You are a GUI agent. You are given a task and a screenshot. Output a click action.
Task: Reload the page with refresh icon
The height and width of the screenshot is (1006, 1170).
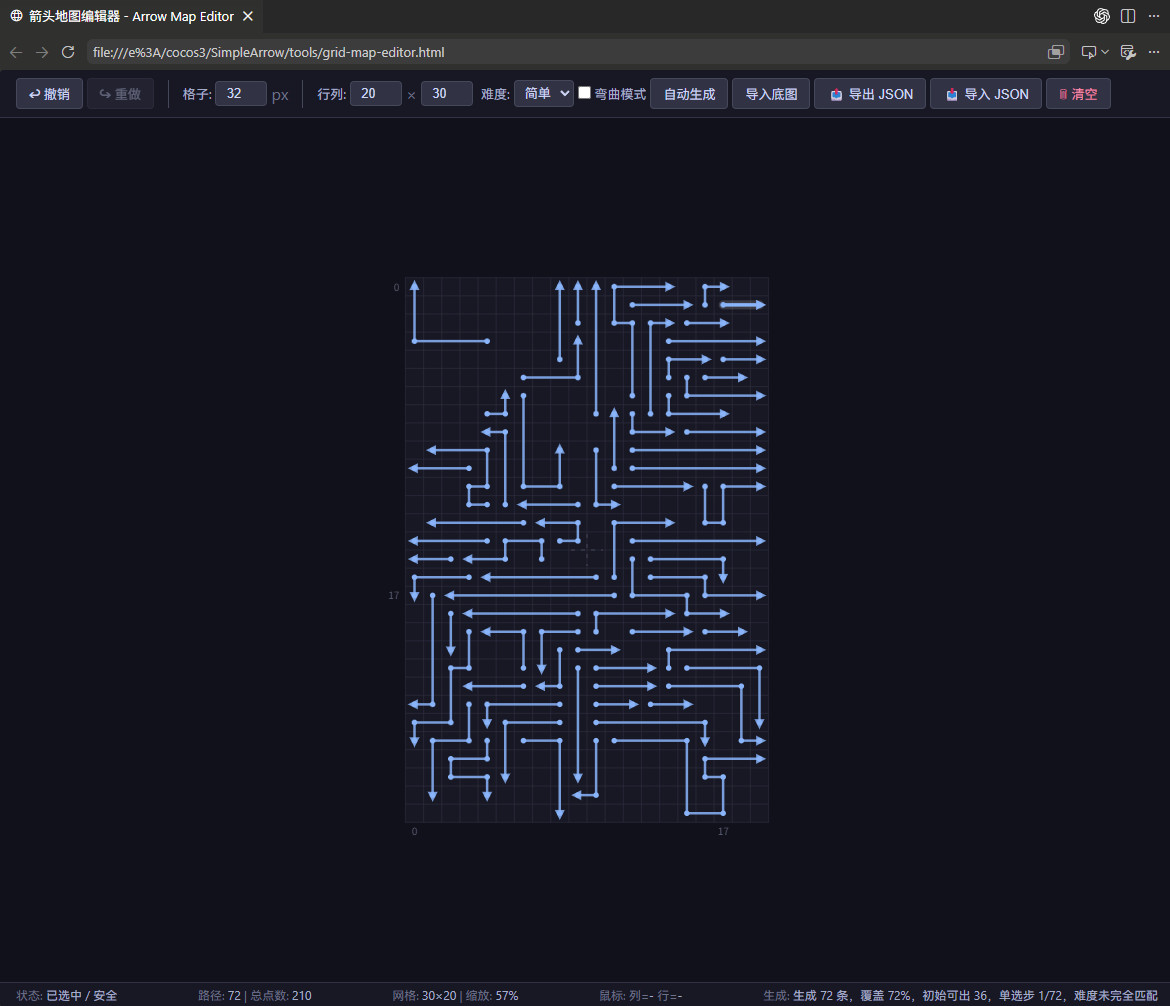tap(68, 52)
